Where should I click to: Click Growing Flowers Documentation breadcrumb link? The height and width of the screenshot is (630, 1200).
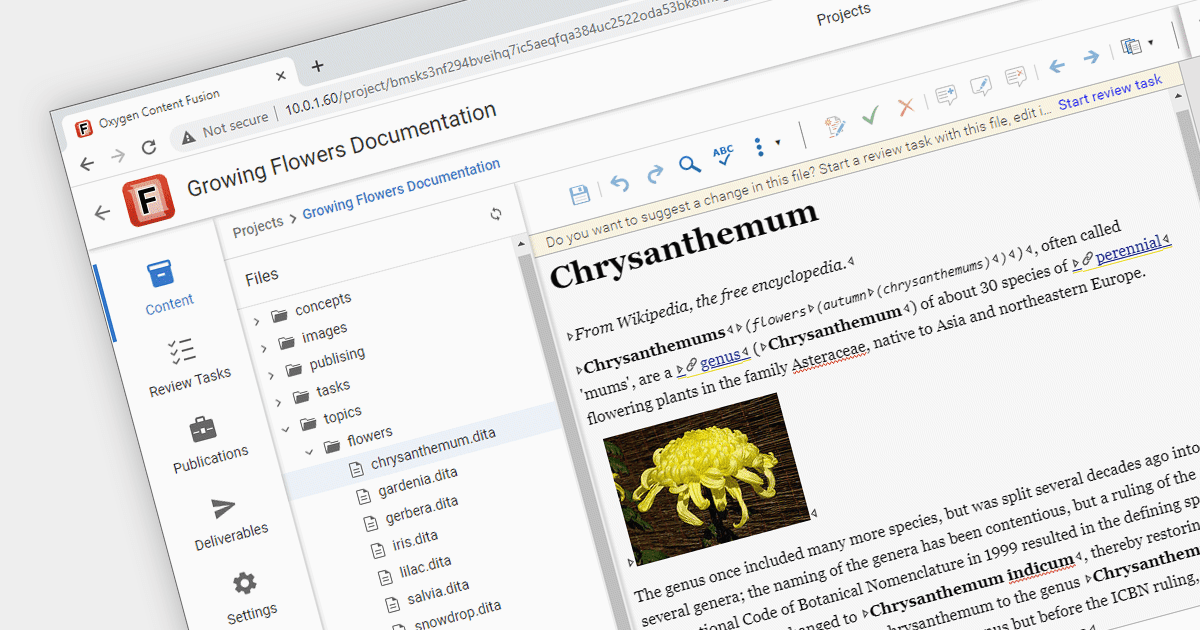(401, 189)
